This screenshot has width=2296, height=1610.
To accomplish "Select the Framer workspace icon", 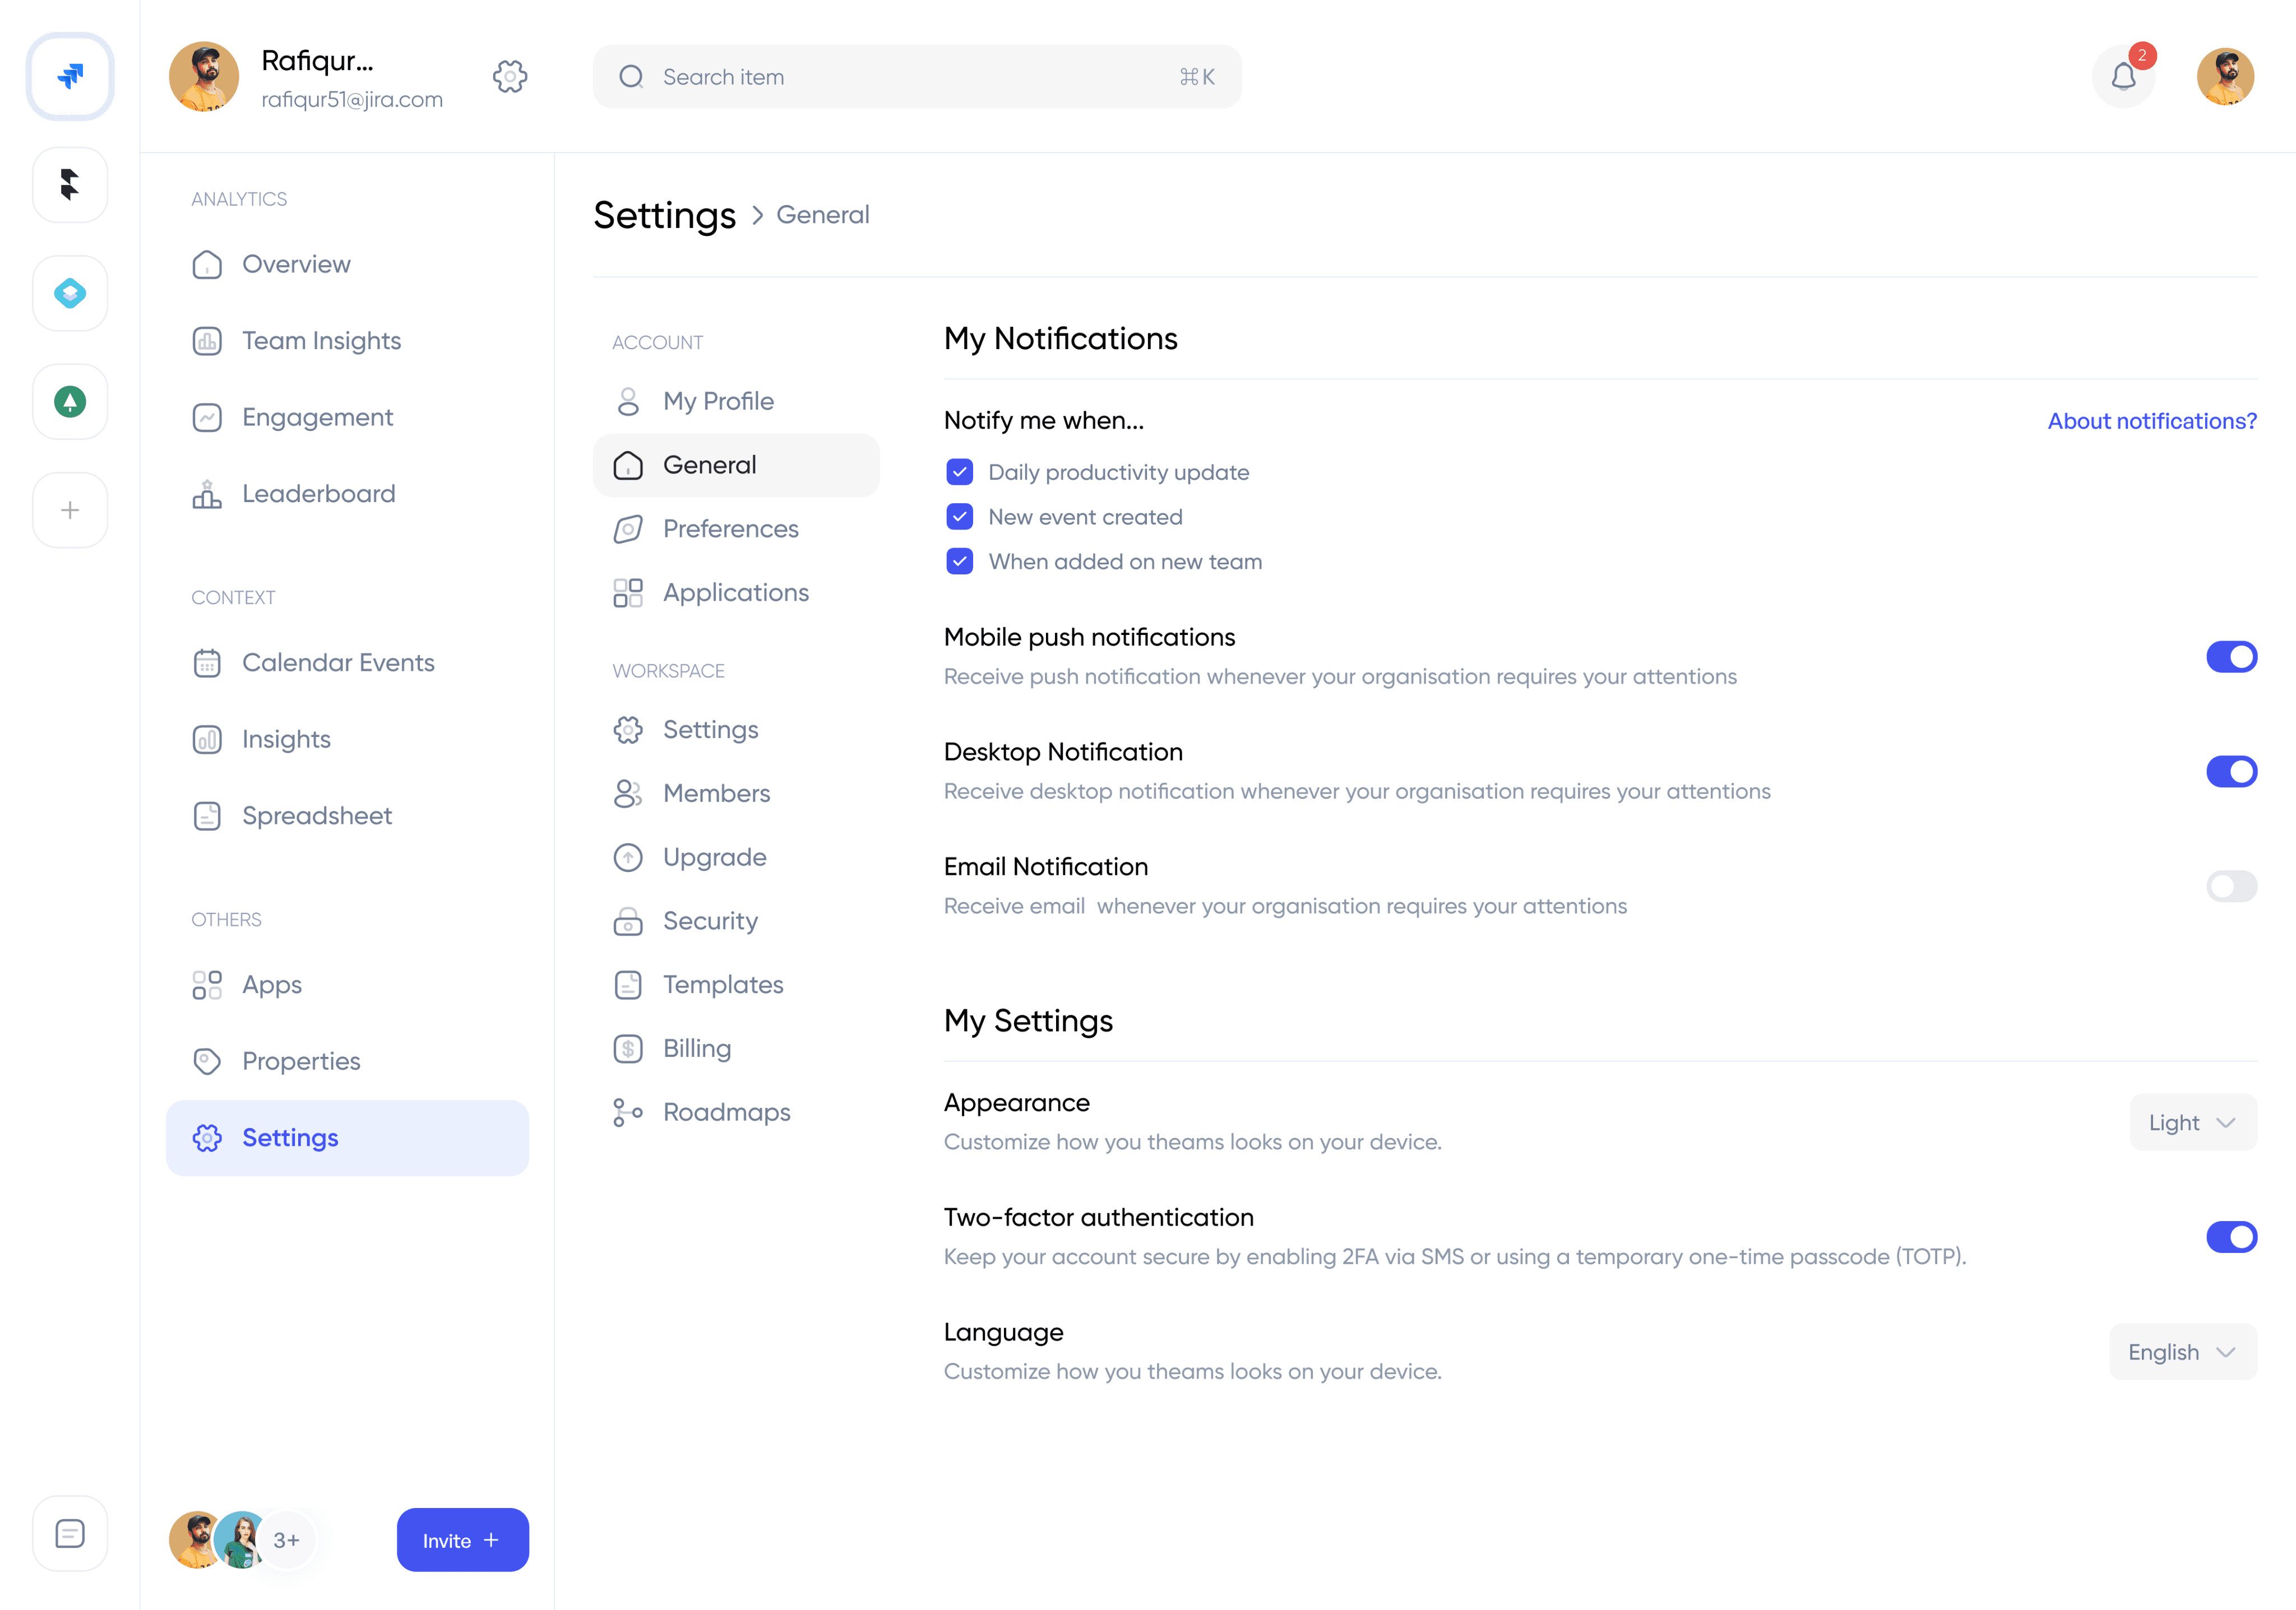I will click(70, 184).
